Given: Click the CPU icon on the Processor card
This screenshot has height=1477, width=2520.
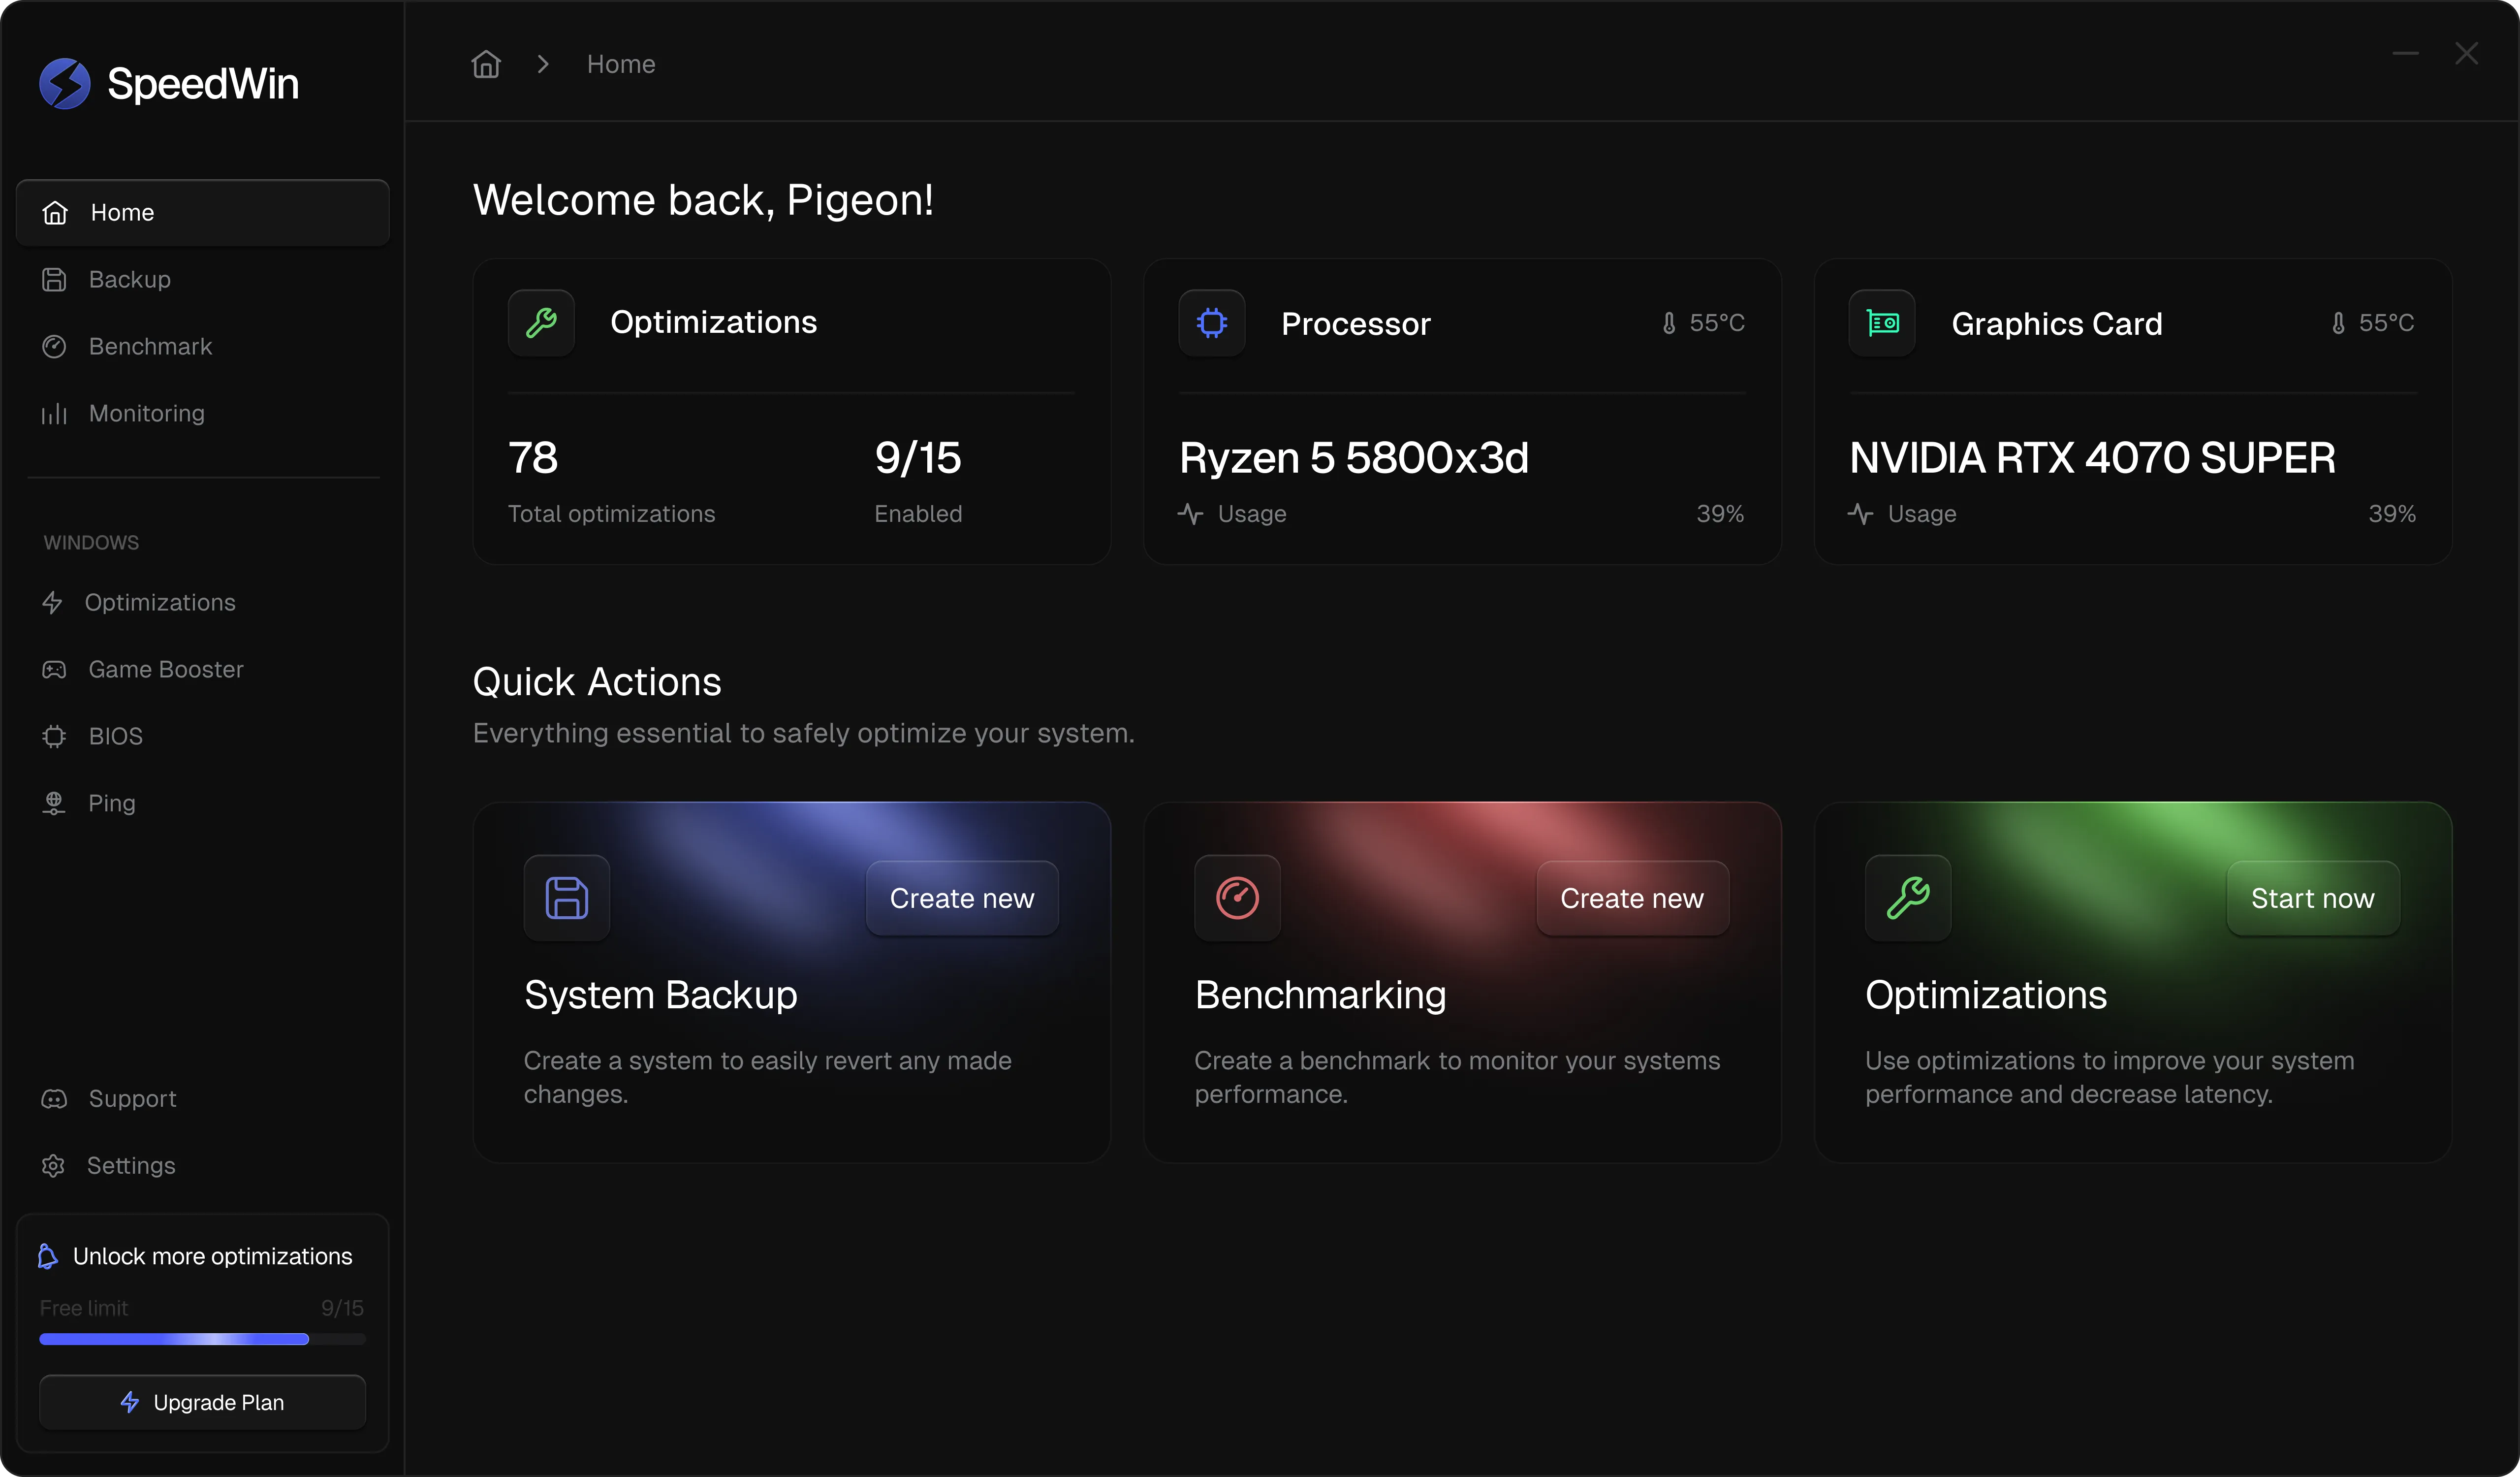Looking at the screenshot, I should point(1211,322).
